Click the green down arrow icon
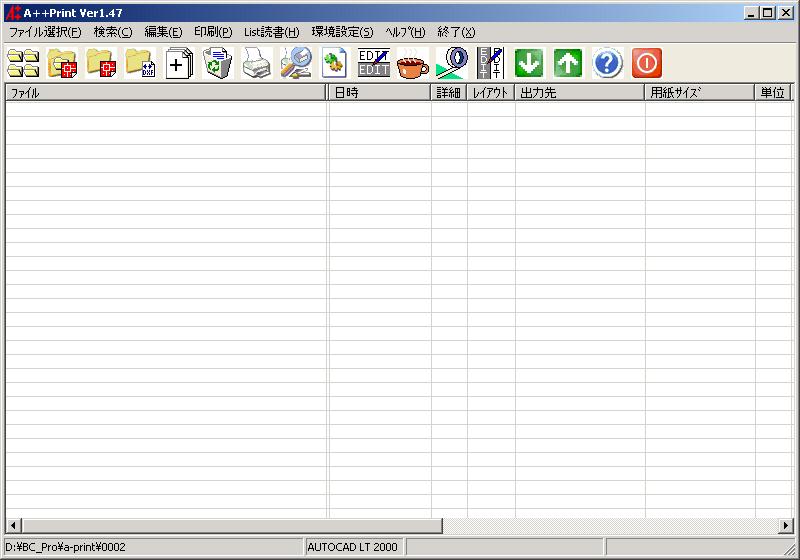 [x=529, y=64]
